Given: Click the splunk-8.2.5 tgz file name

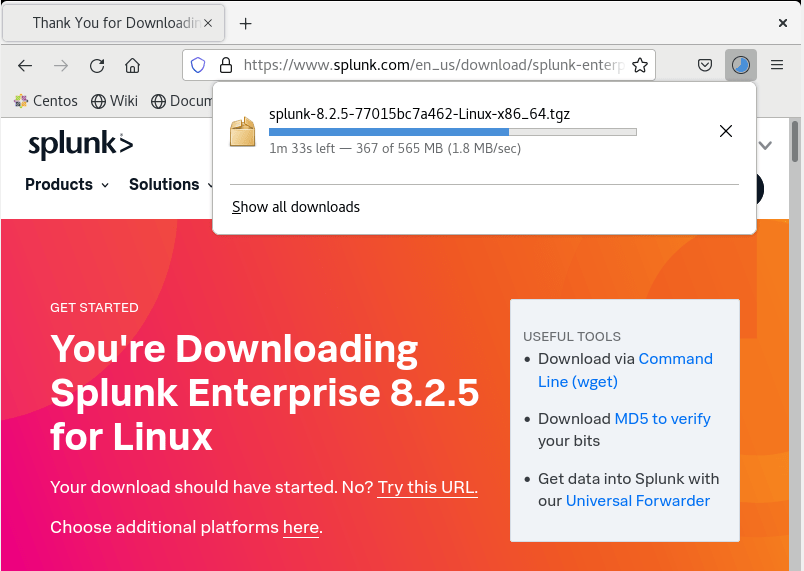Looking at the screenshot, I should [x=419, y=114].
